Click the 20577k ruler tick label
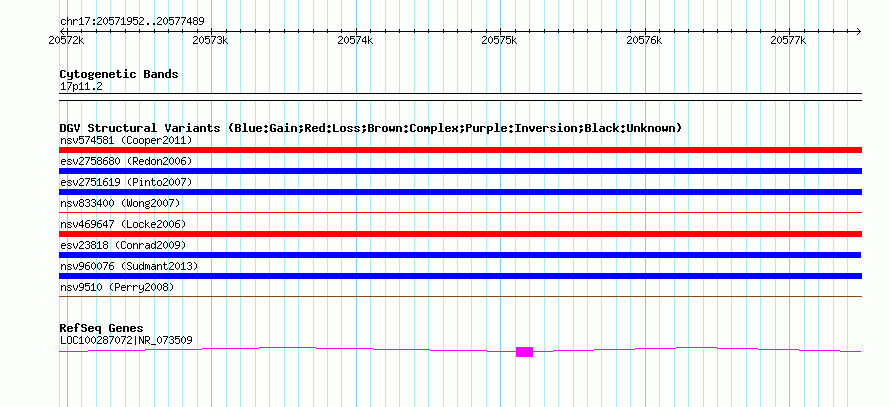This screenshot has width=890, height=407. point(788,40)
